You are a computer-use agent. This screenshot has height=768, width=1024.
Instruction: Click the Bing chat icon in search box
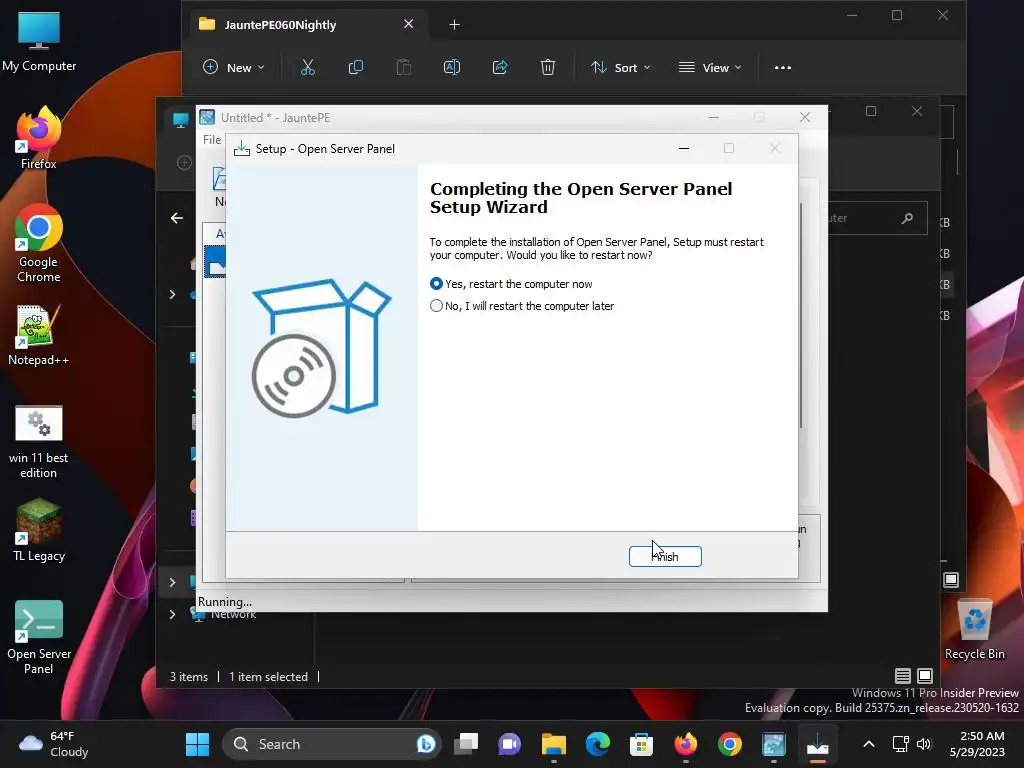tap(426, 744)
